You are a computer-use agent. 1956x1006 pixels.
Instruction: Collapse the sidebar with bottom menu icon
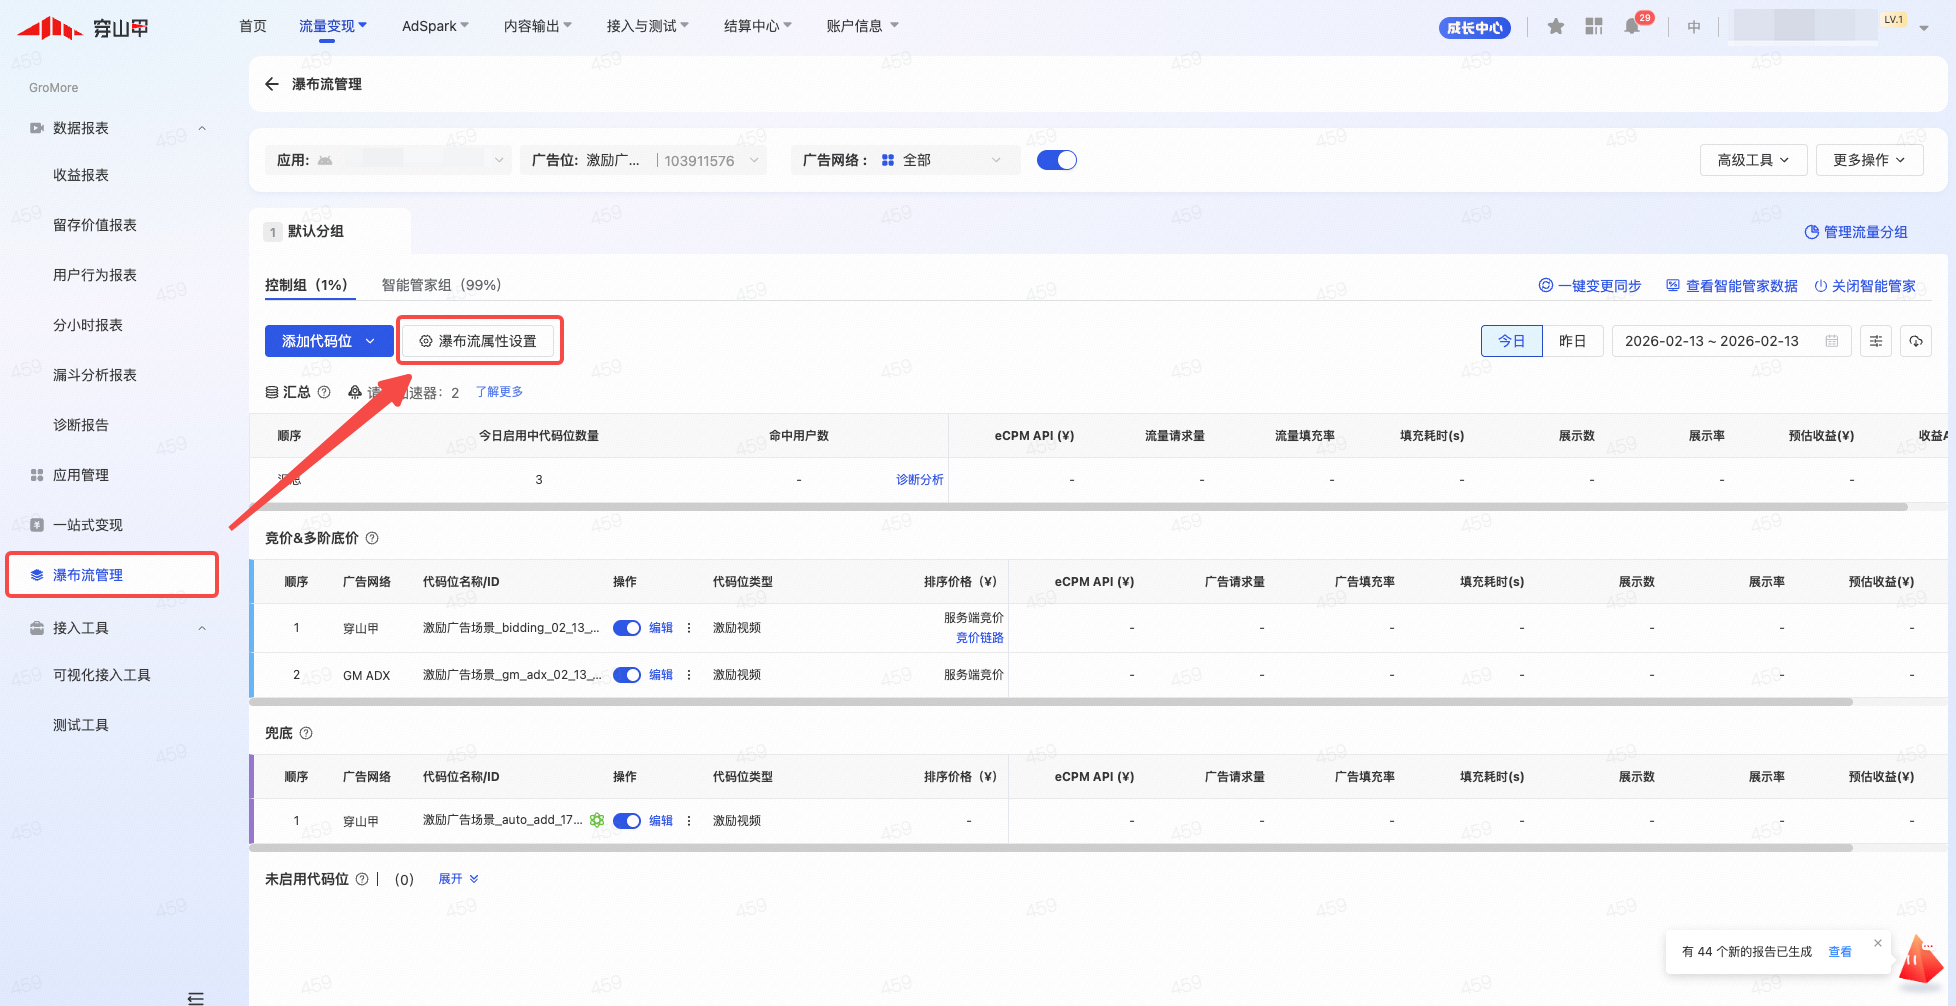[x=196, y=997]
